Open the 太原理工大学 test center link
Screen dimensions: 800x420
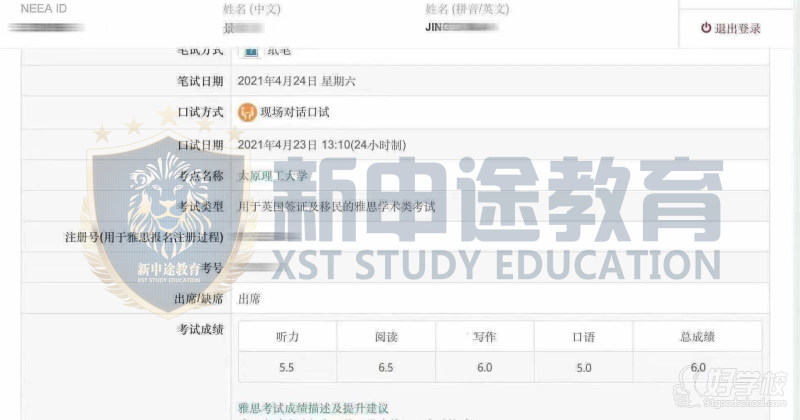(272, 175)
